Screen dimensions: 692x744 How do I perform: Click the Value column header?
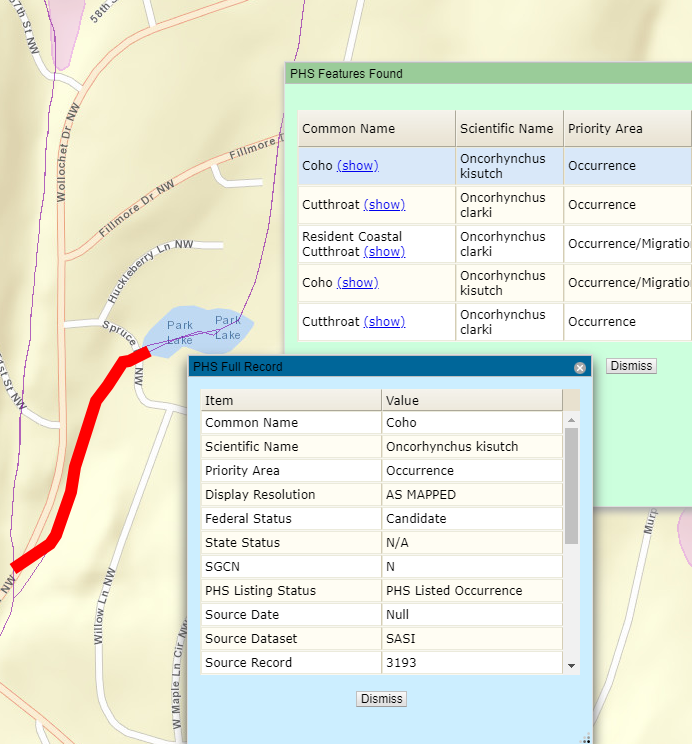click(x=472, y=400)
